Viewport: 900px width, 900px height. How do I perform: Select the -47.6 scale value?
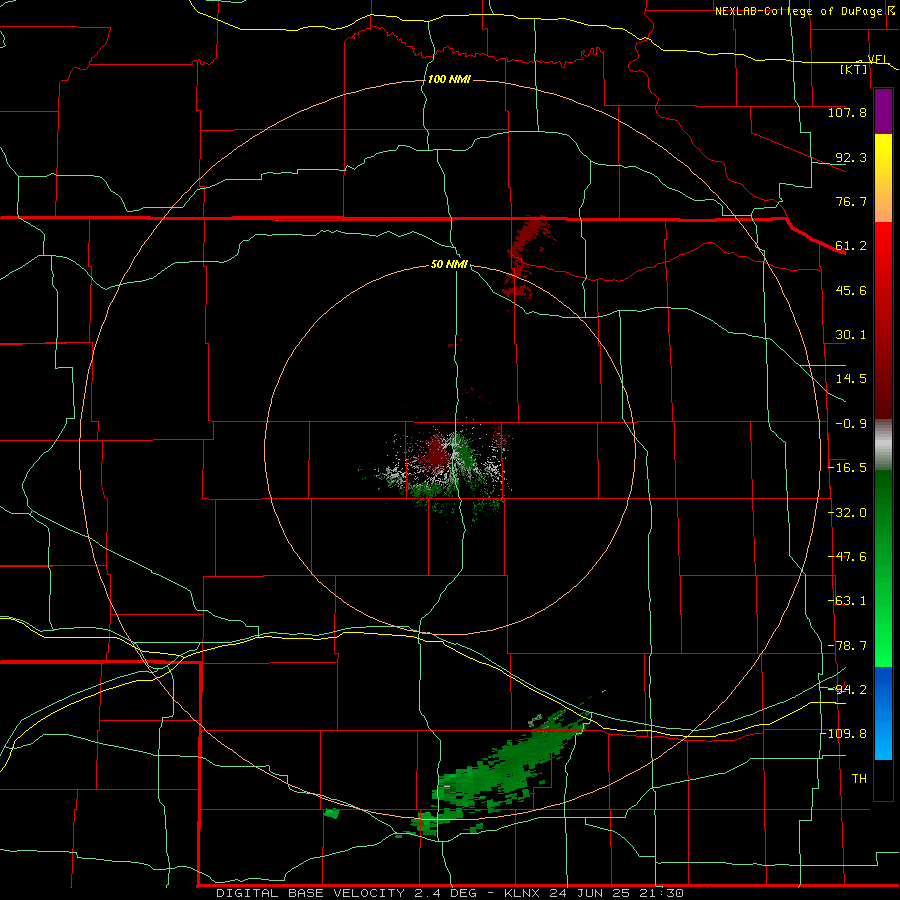pyautogui.click(x=847, y=557)
